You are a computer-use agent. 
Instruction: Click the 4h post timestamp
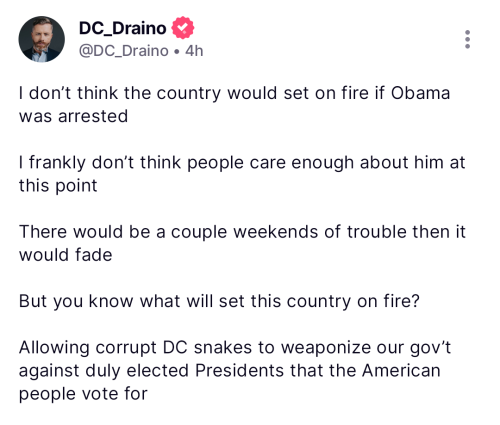[x=194, y=51]
